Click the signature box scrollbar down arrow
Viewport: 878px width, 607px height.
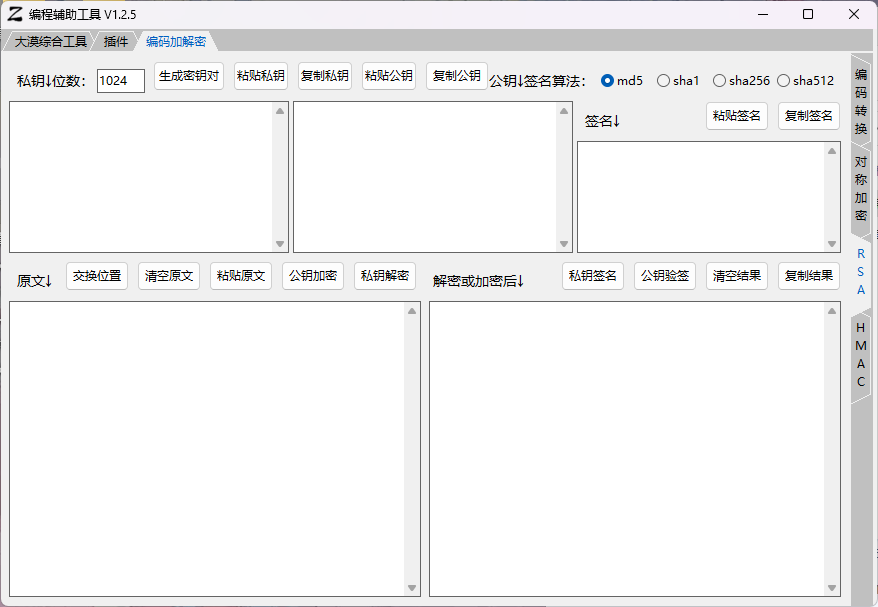click(832, 244)
